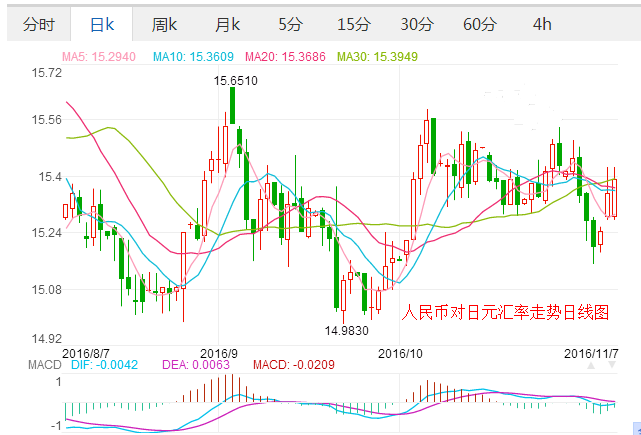The height and width of the screenshot is (435, 641).
Task: Click the 14.9830 low price label
Action: pyautogui.click(x=347, y=330)
